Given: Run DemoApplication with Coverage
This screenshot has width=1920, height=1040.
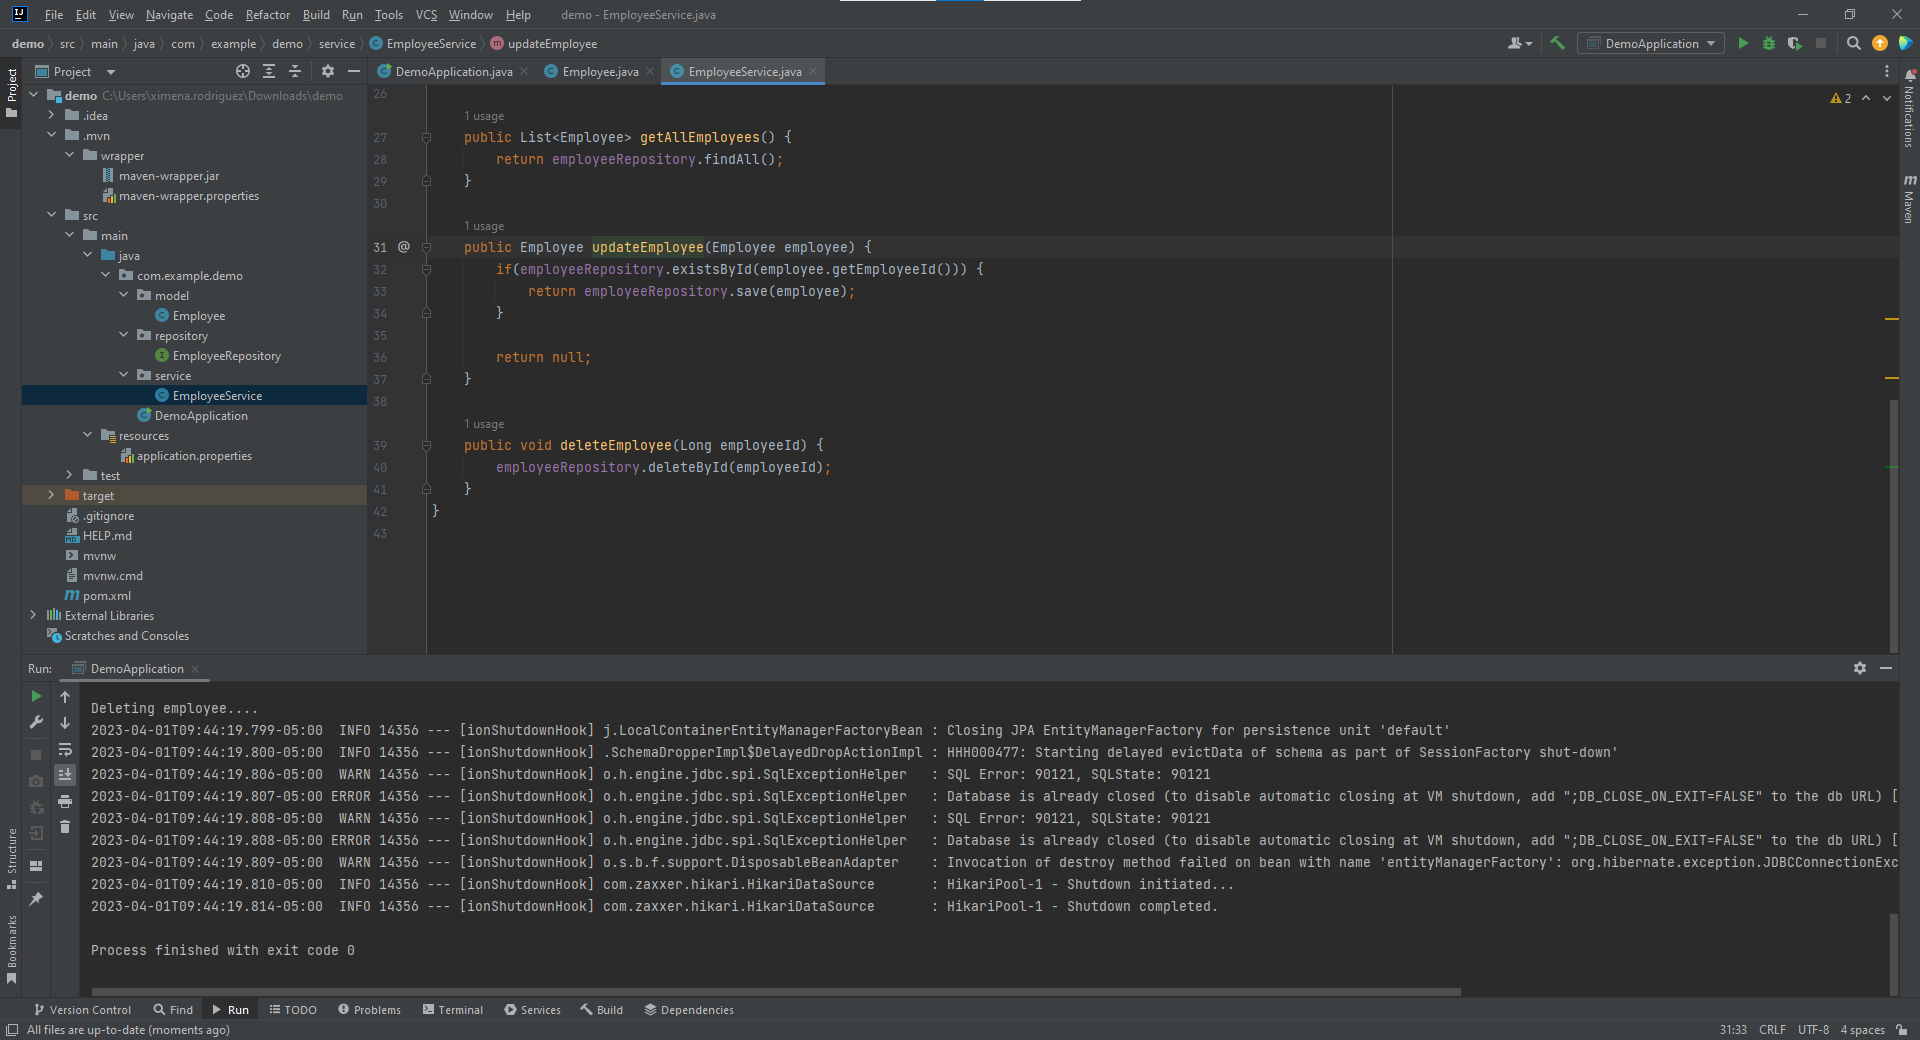Looking at the screenshot, I should (x=1795, y=43).
